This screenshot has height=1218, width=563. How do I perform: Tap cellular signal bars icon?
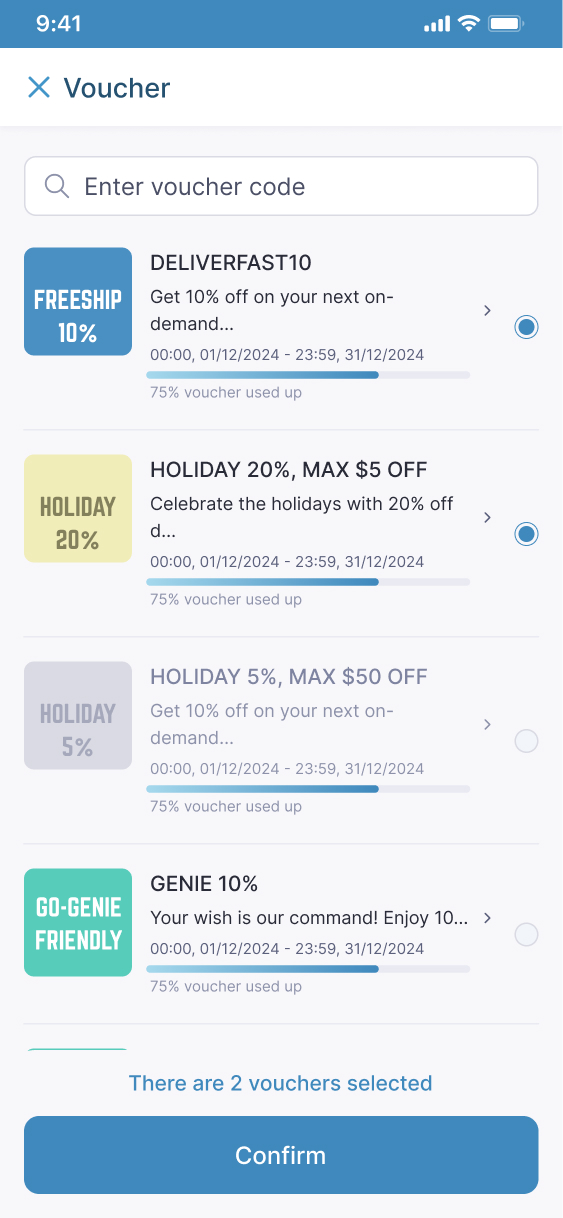(x=437, y=24)
